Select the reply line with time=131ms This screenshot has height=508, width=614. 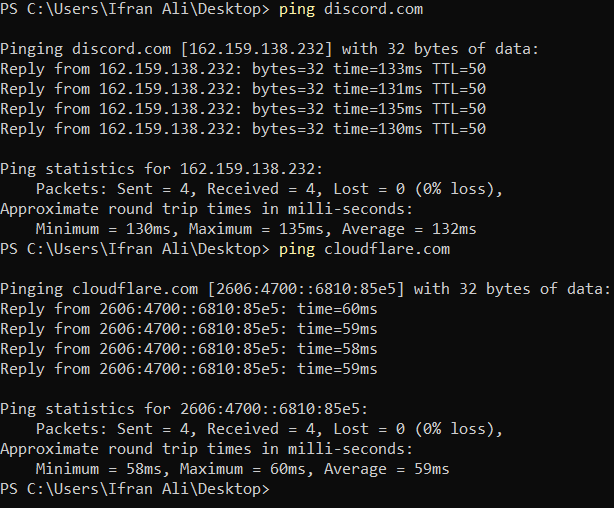coord(243,89)
